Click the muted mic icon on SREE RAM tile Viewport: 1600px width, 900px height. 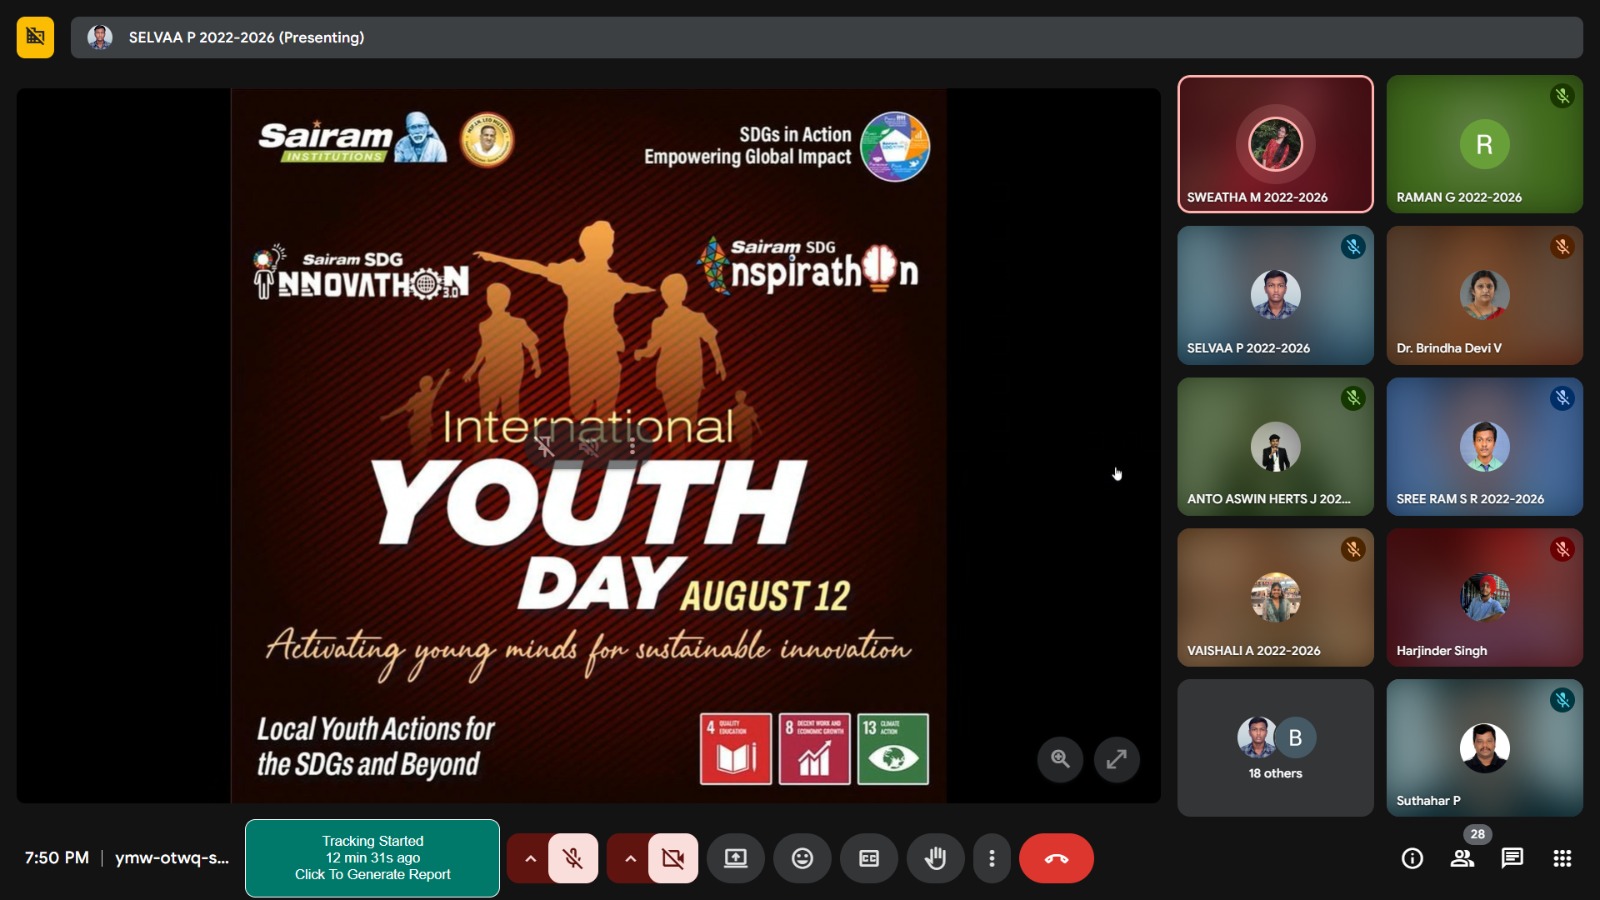[1562, 398]
